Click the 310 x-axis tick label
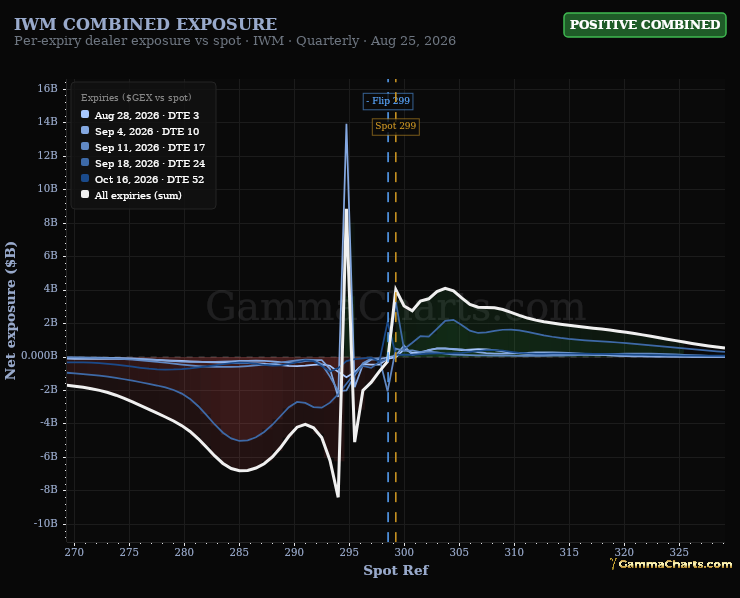Viewport: 740px width, 598px height. (x=514, y=552)
